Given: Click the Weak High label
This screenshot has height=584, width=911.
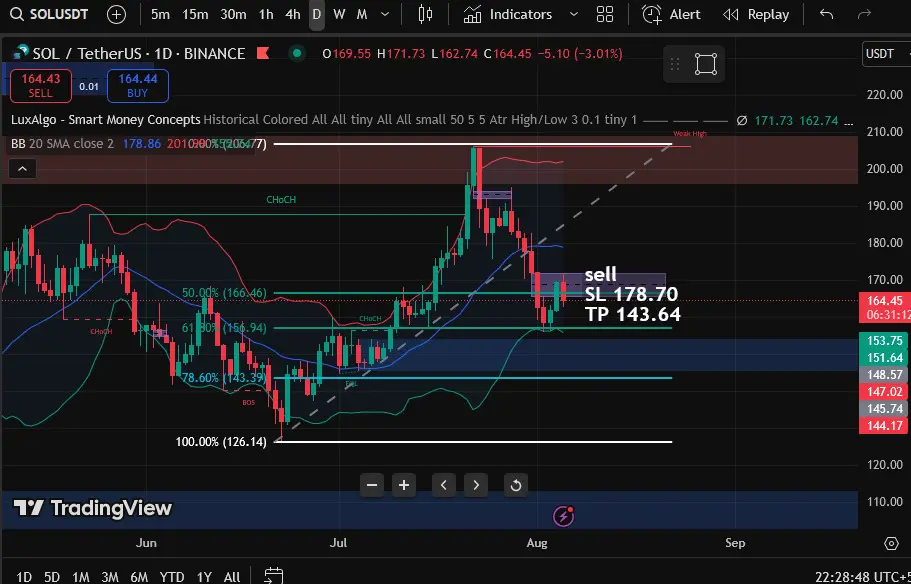Looking at the screenshot, I should coord(690,134).
